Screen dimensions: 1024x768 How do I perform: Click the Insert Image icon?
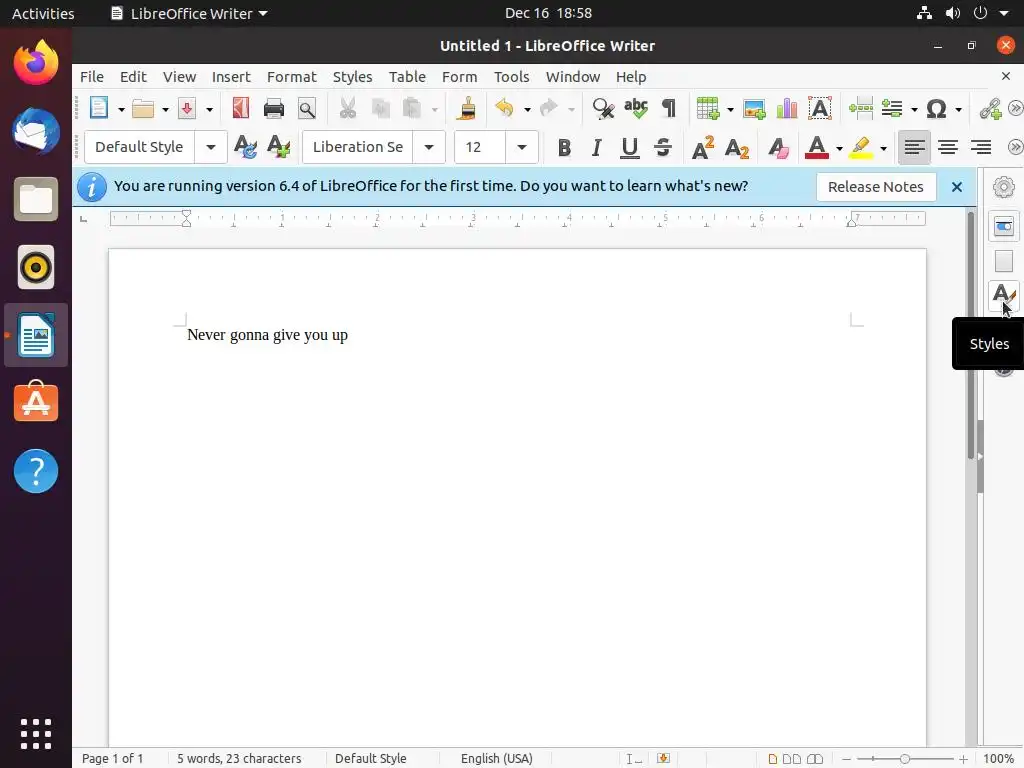click(x=754, y=108)
